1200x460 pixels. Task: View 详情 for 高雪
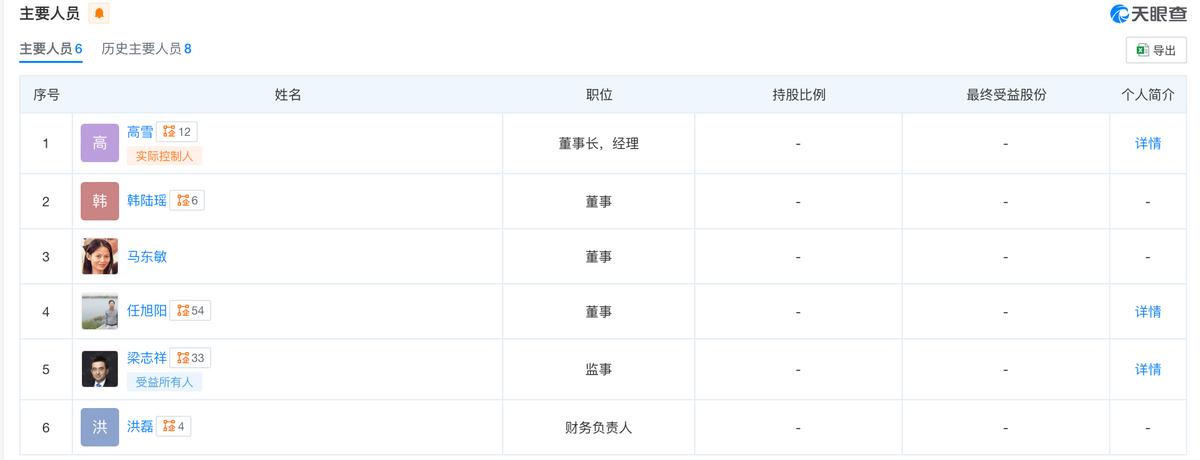pos(1148,143)
